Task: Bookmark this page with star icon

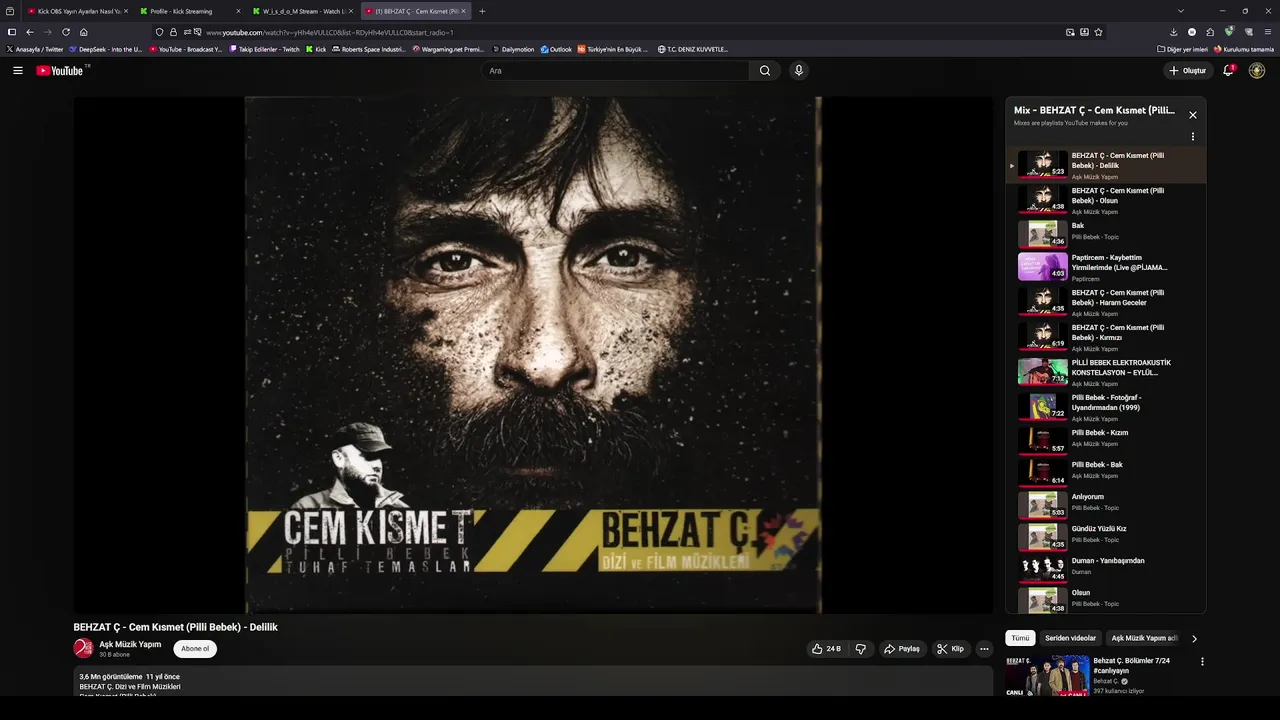Action: coord(1098,32)
